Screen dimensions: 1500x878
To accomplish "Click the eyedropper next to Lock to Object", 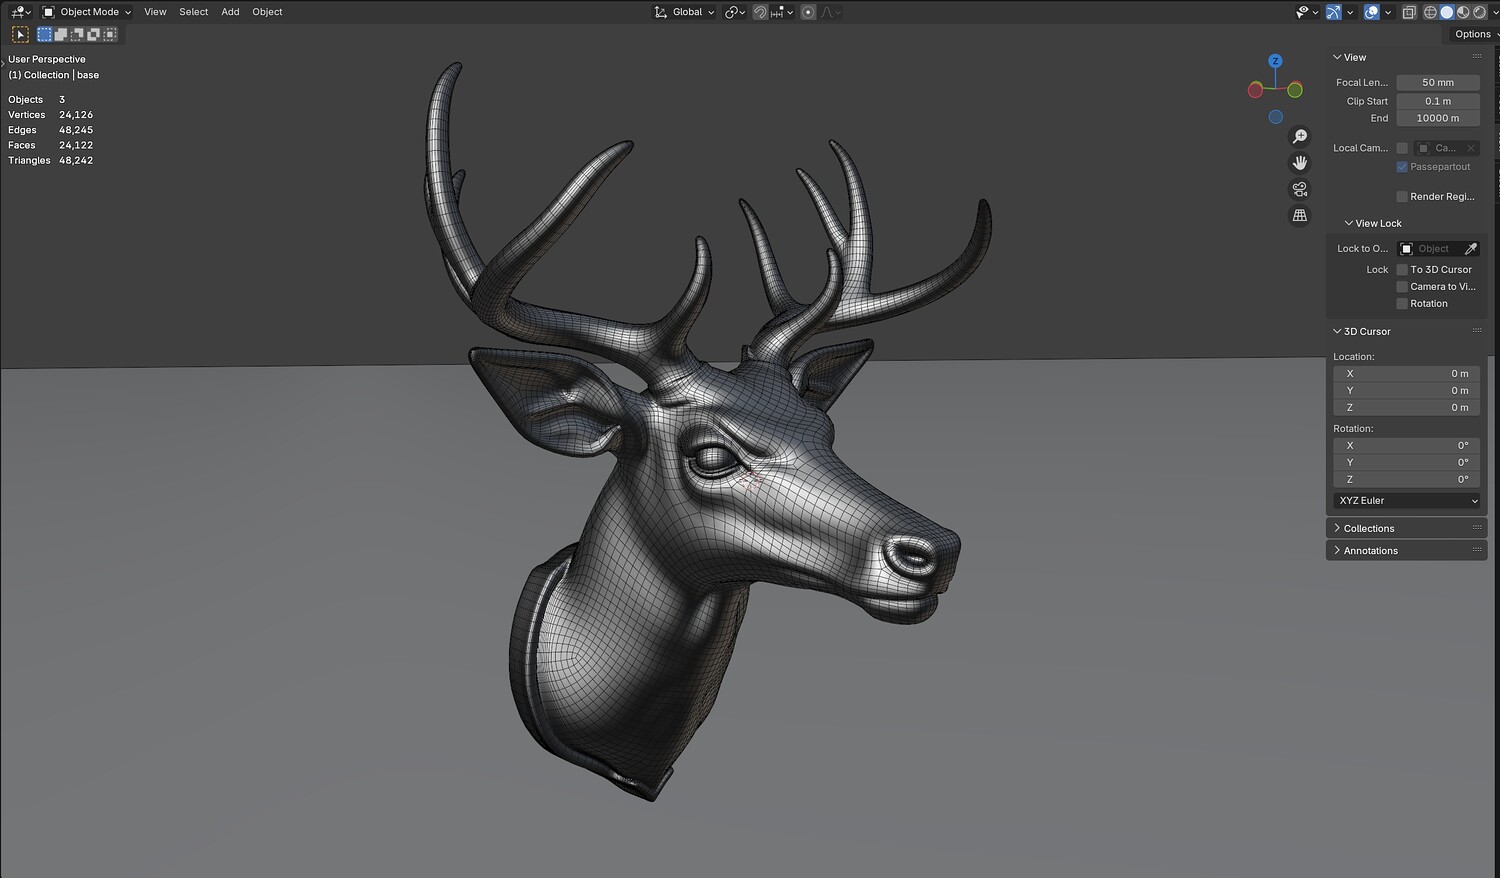I will click(x=1471, y=249).
